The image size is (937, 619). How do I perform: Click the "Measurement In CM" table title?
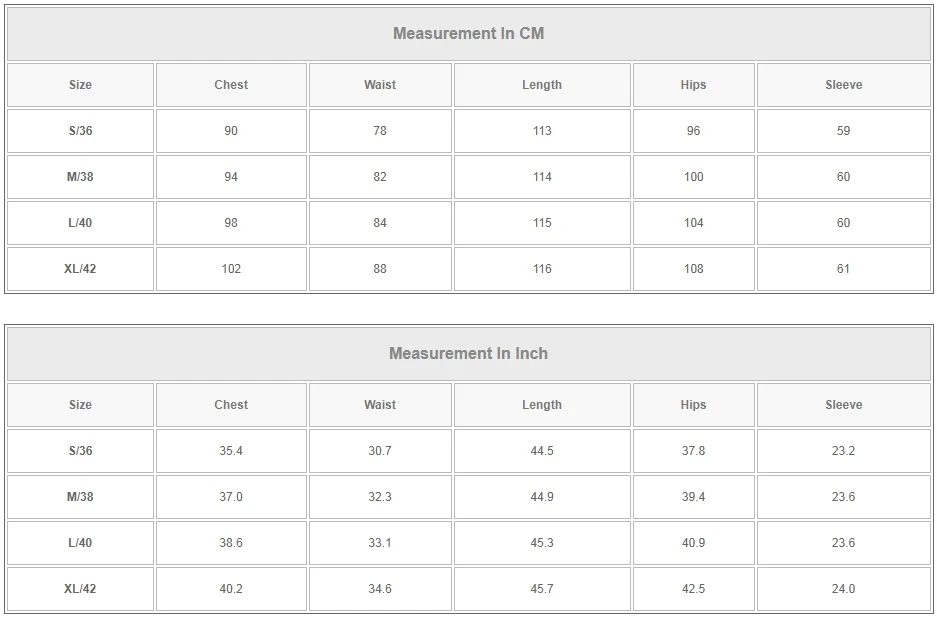coord(468,33)
